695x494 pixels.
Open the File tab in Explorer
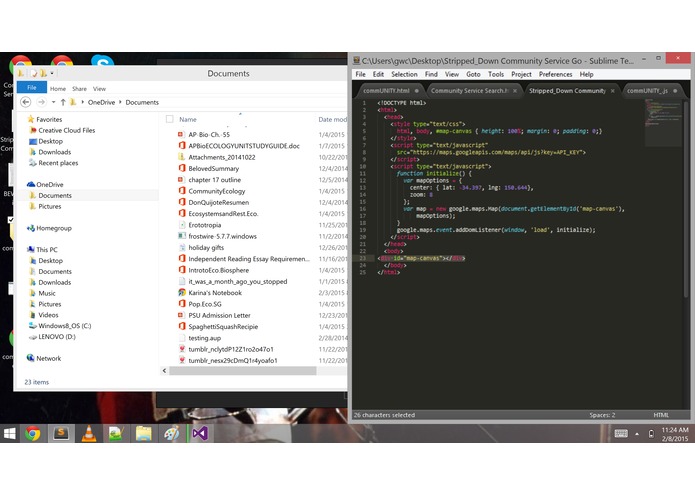click(x=32, y=88)
